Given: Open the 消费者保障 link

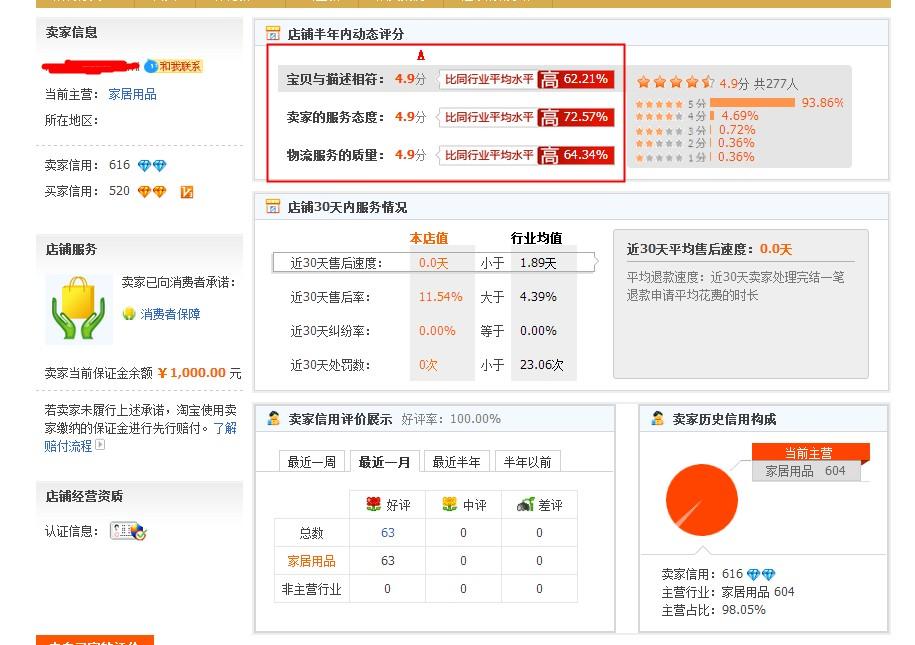Looking at the screenshot, I should point(170,314).
